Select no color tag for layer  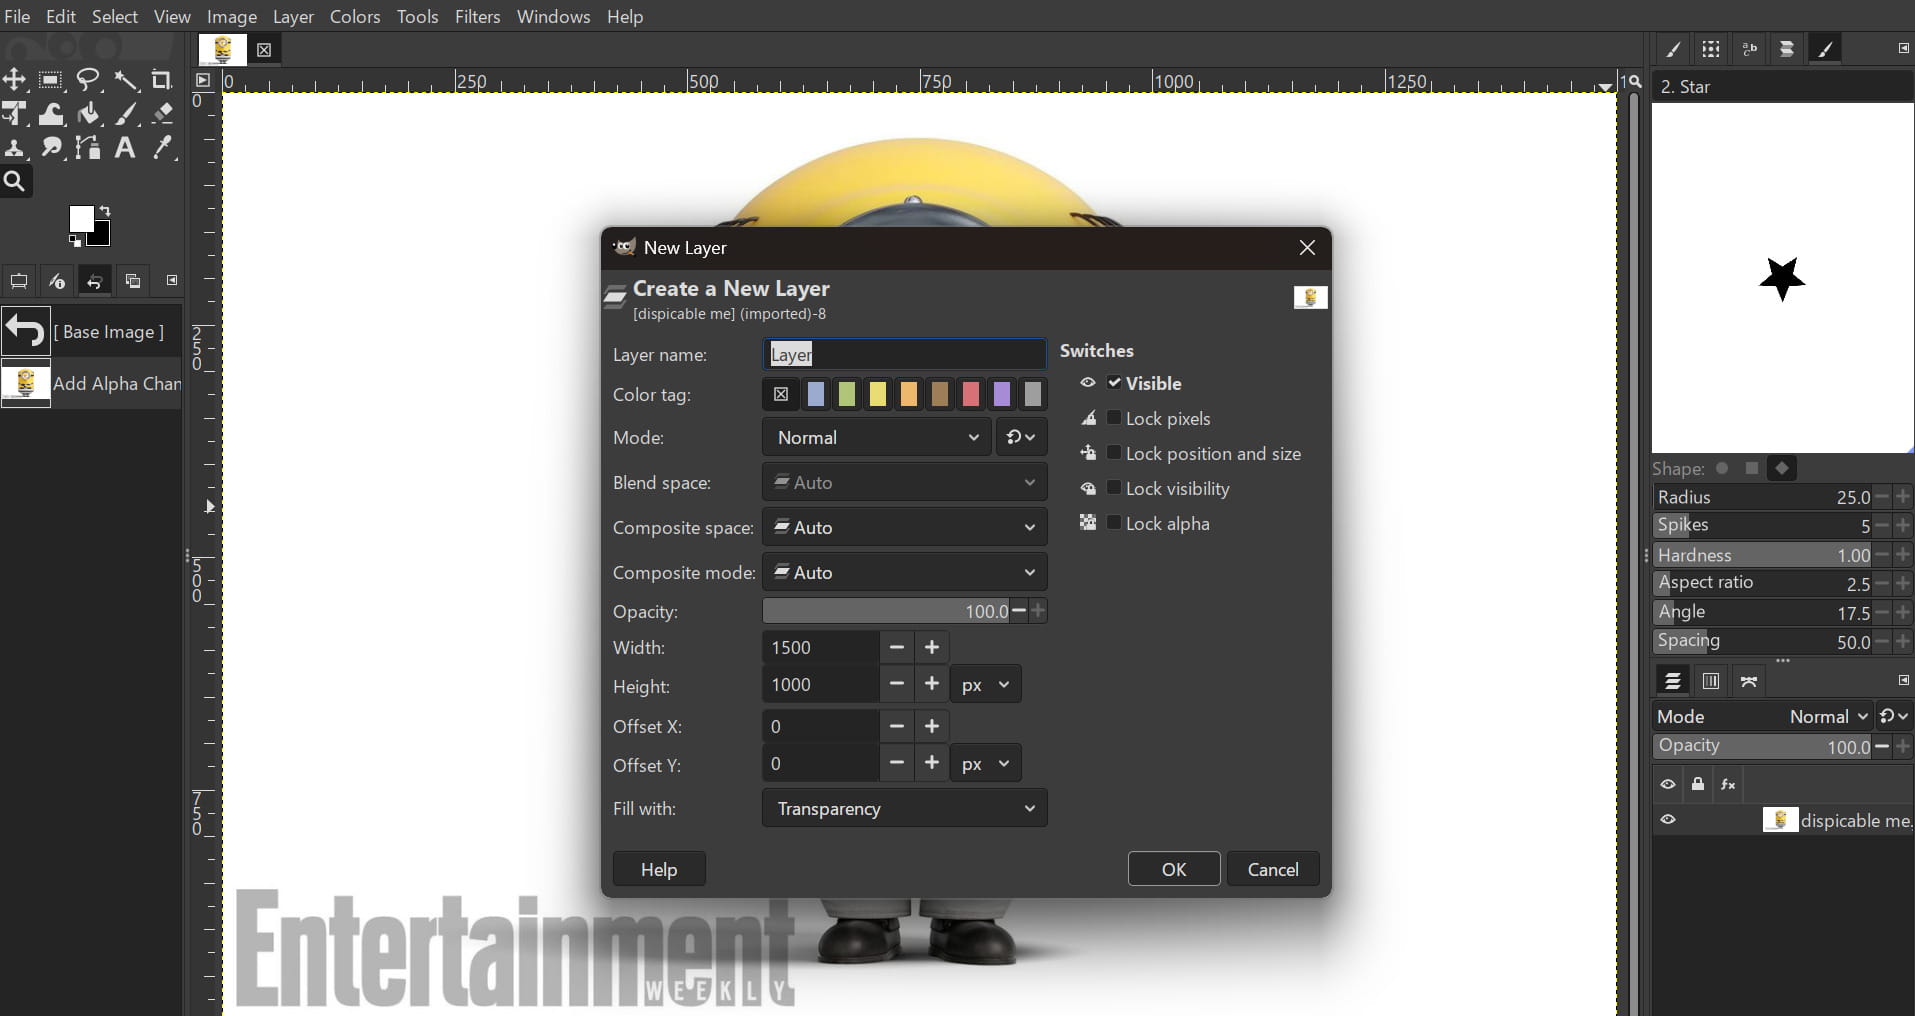click(x=781, y=395)
